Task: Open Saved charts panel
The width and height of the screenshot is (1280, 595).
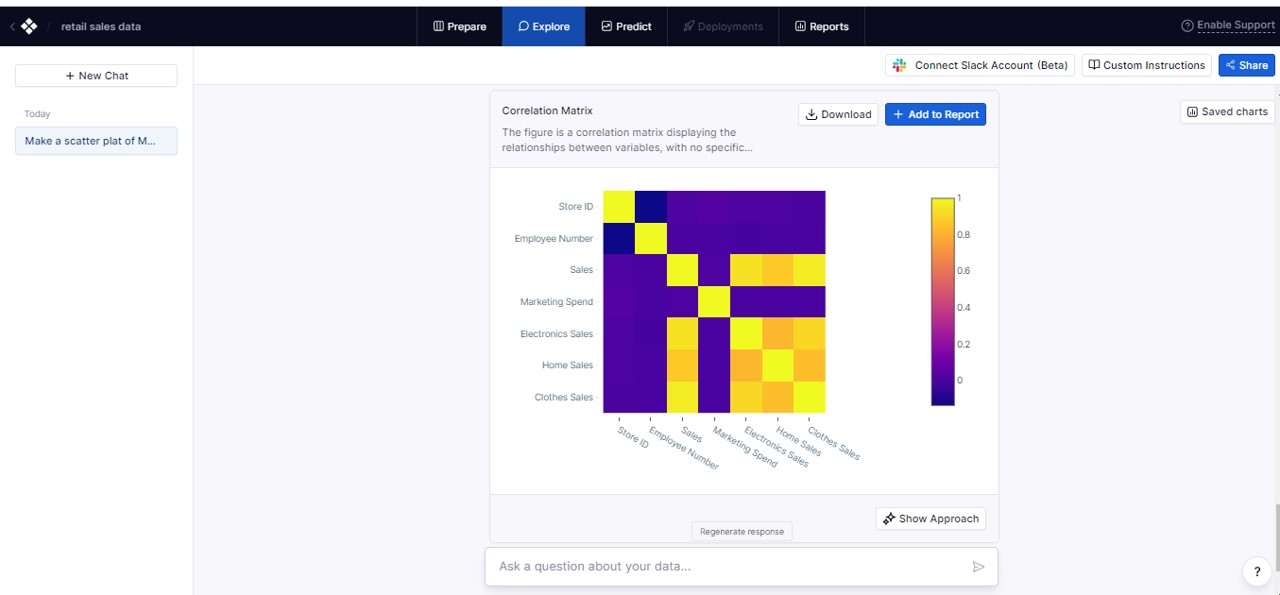Action: (x=1227, y=112)
